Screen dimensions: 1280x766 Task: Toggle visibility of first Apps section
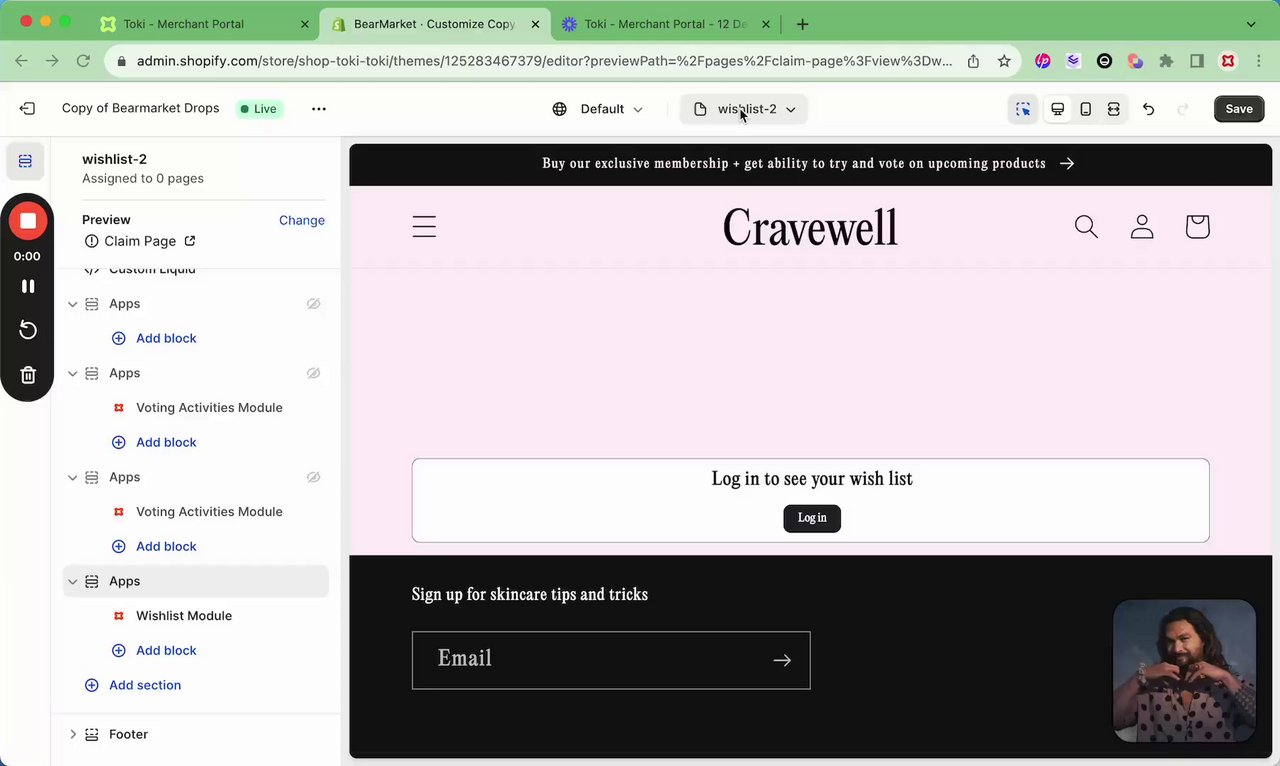pyautogui.click(x=313, y=304)
